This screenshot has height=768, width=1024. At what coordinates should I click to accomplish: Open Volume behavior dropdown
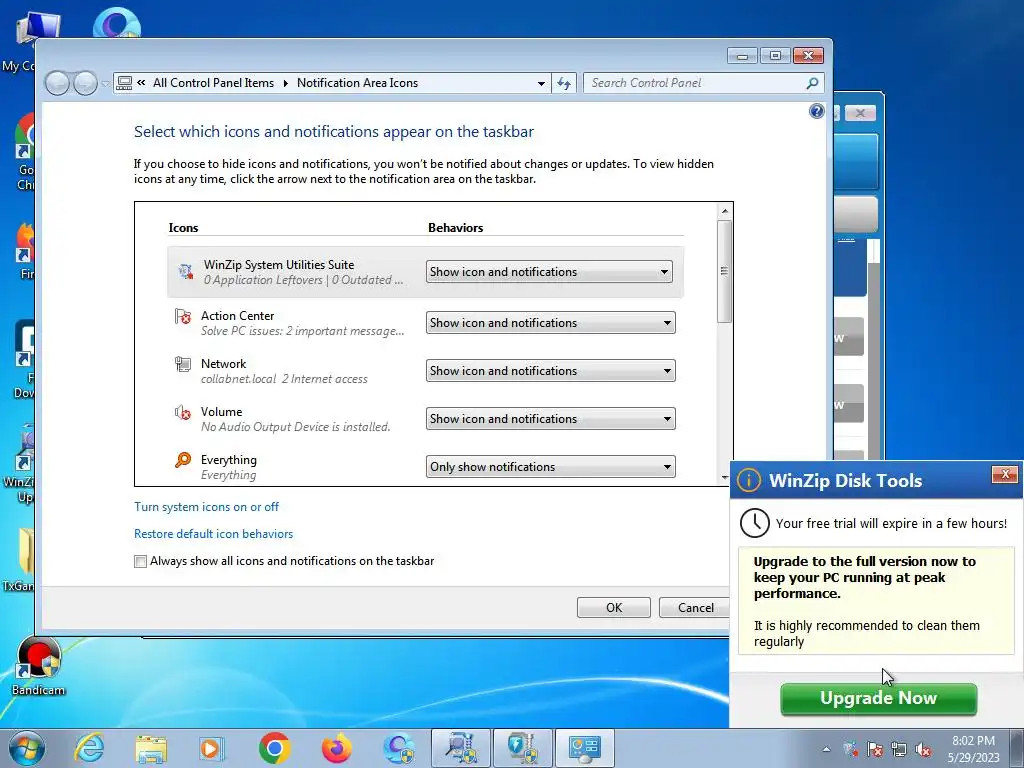pyautogui.click(x=551, y=419)
